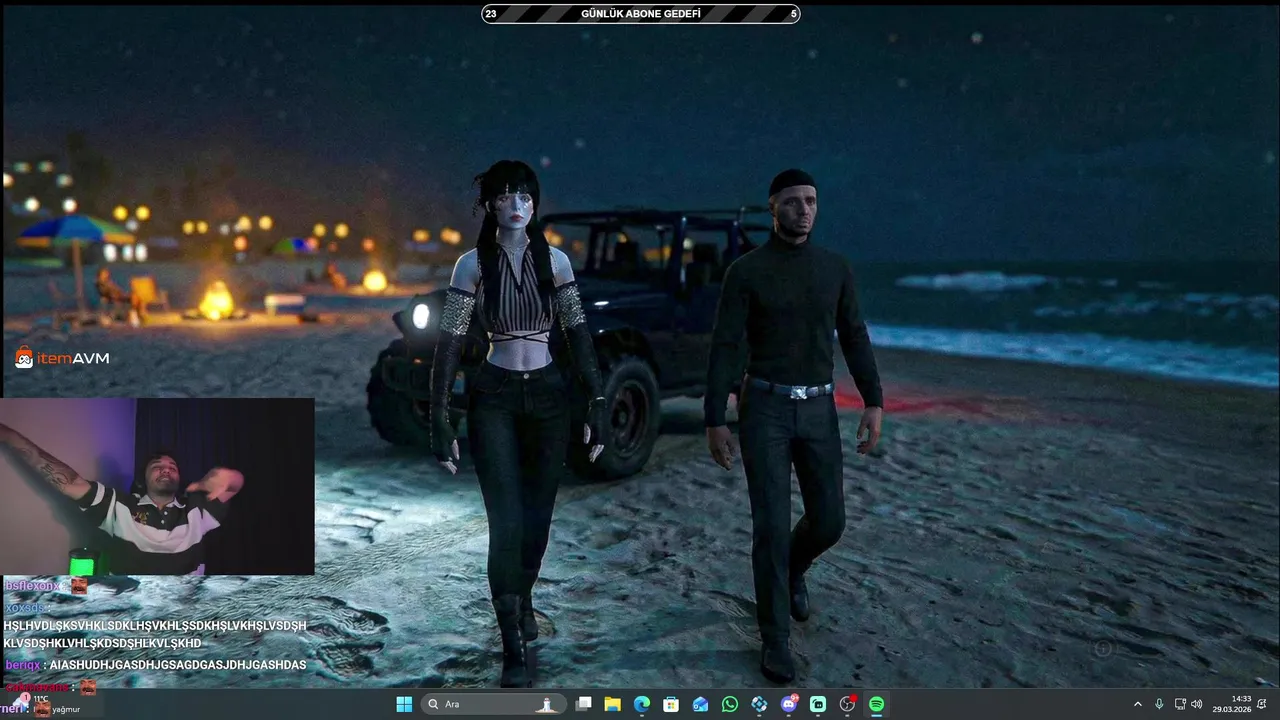Open Discord from the taskbar

click(x=789, y=704)
